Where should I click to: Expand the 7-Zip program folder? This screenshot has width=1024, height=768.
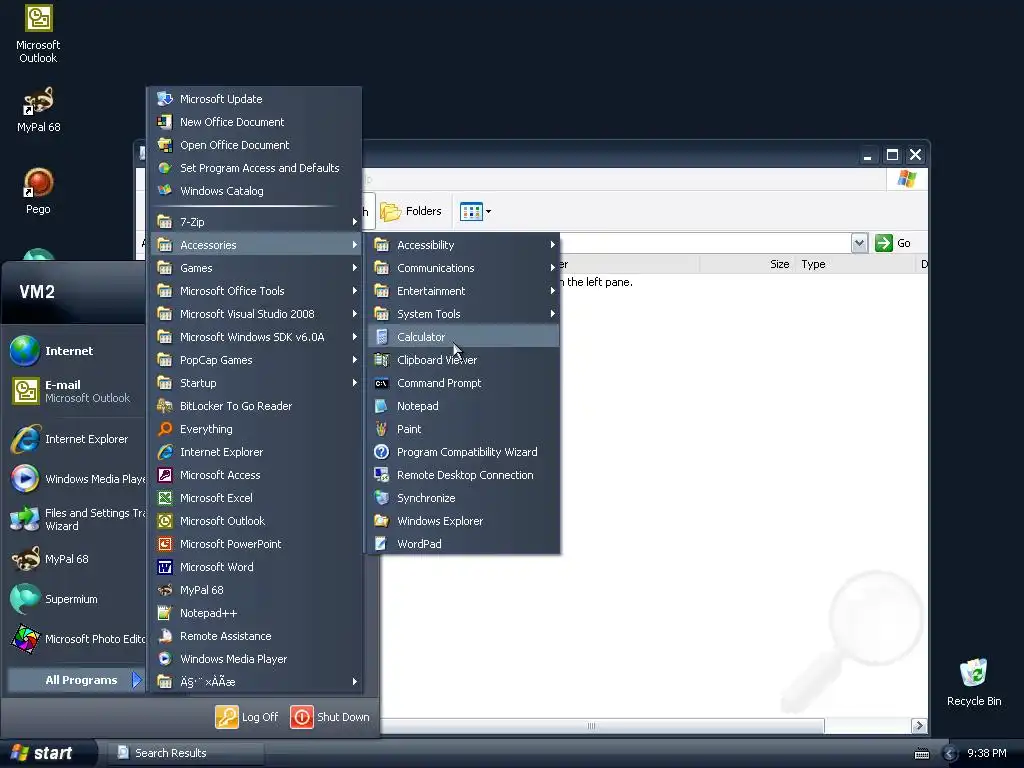(256, 222)
